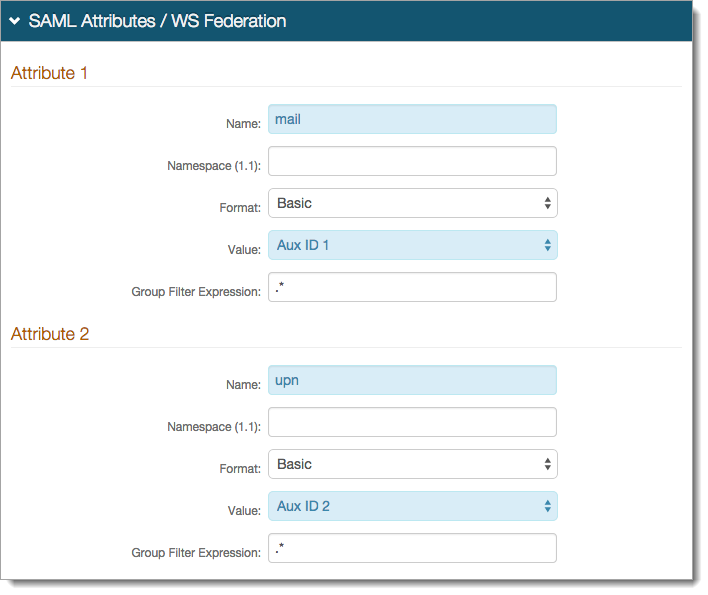This screenshot has width=708, height=595.
Task: Click the Attribute 1 Name field containing mail
Action: [412, 119]
